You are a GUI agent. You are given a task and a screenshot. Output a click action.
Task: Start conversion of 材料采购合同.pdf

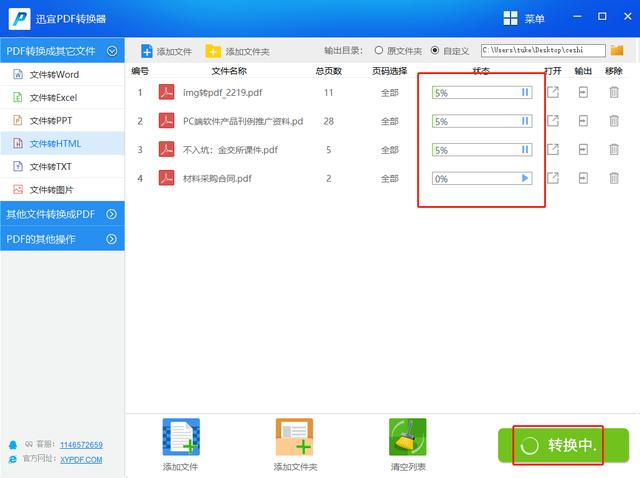click(x=525, y=178)
